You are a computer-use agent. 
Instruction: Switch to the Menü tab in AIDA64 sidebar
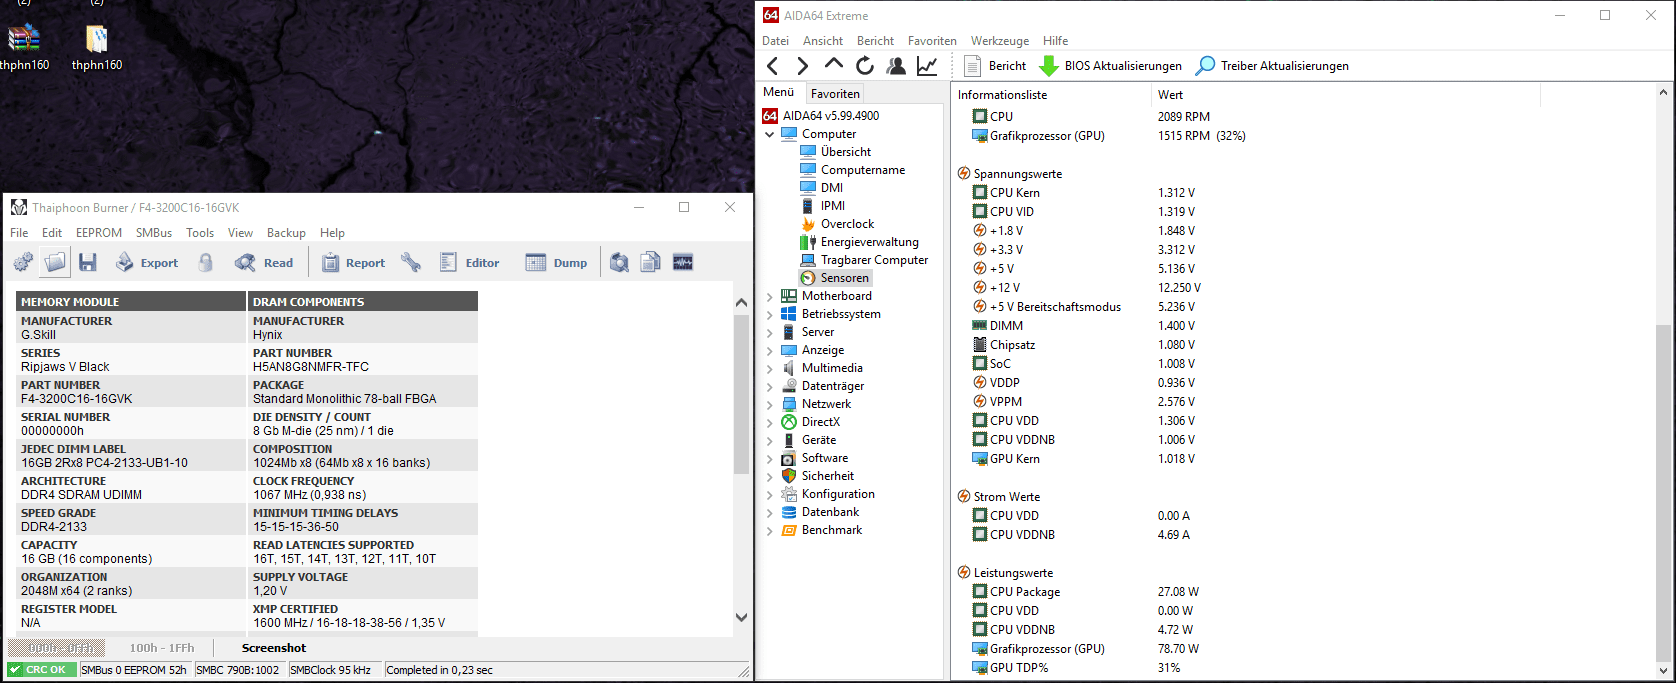779,92
